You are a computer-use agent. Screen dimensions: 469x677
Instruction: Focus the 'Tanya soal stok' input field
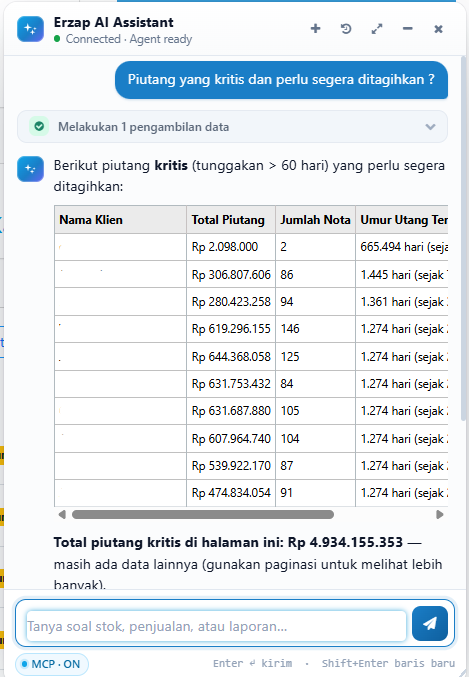point(216,626)
